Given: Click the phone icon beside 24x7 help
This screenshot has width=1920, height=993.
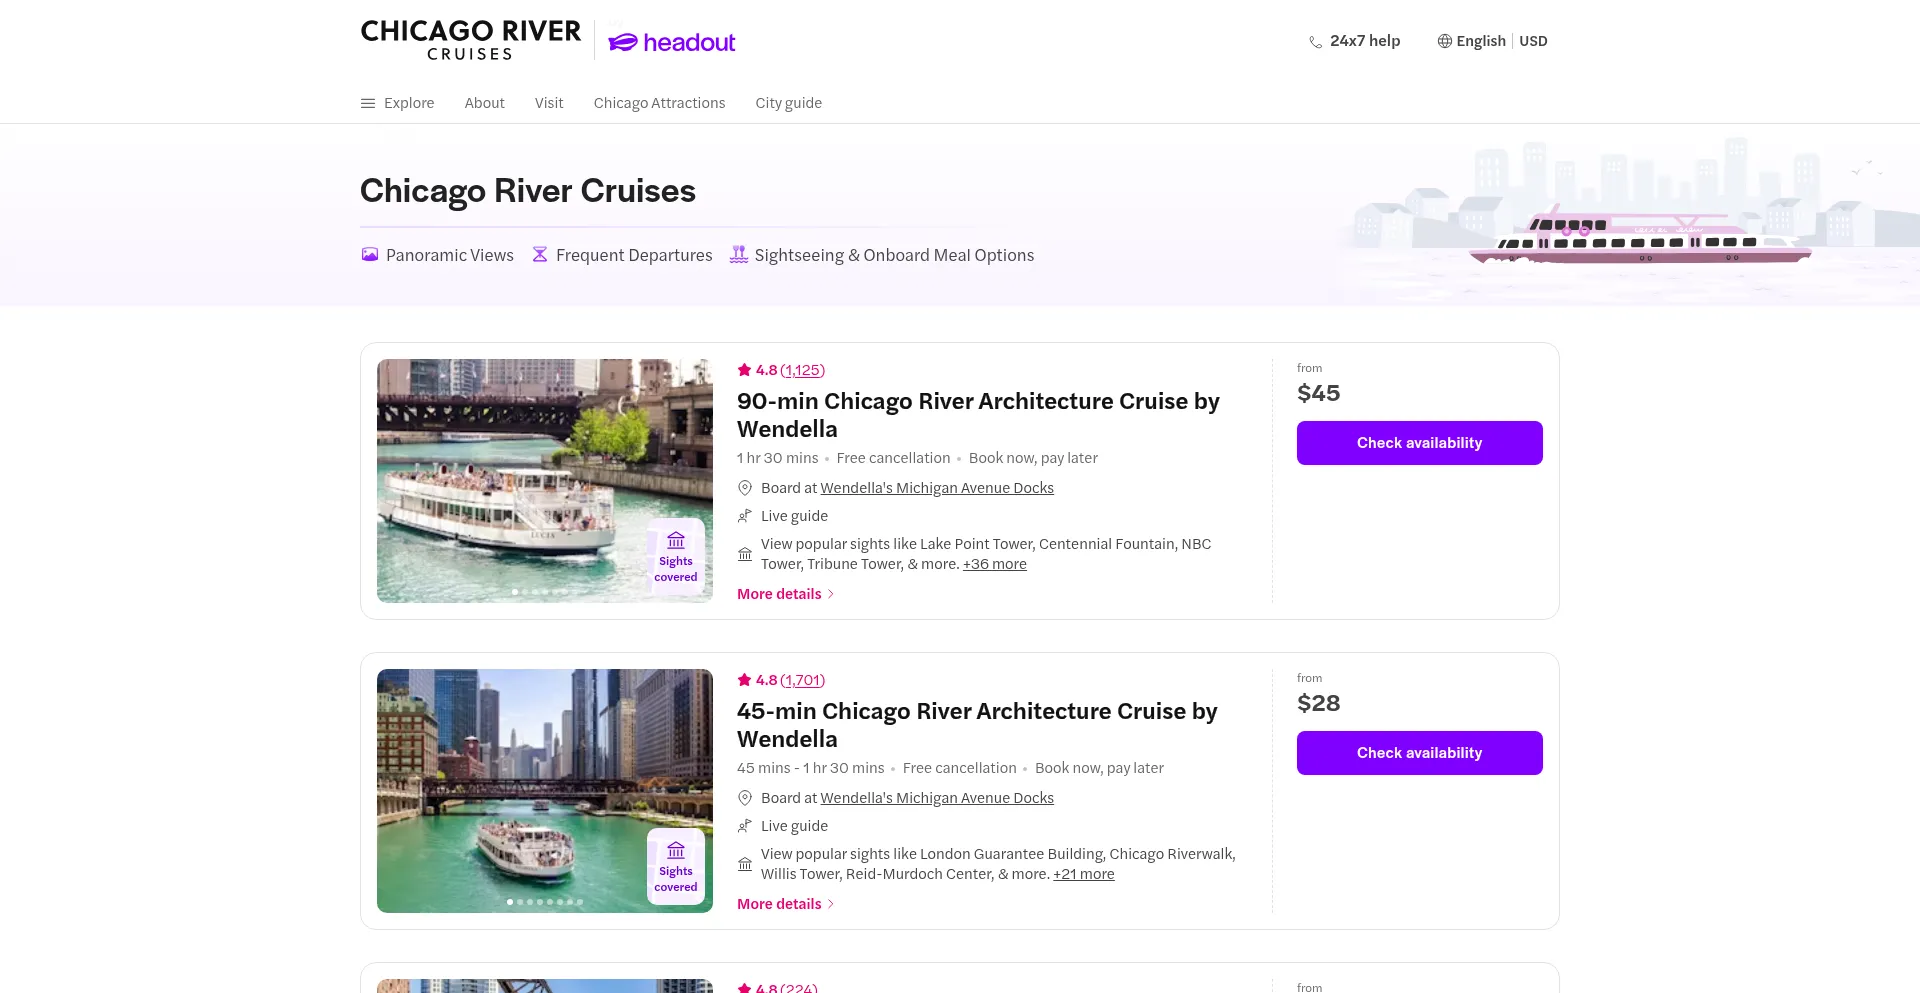Looking at the screenshot, I should pyautogui.click(x=1315, y=42).
